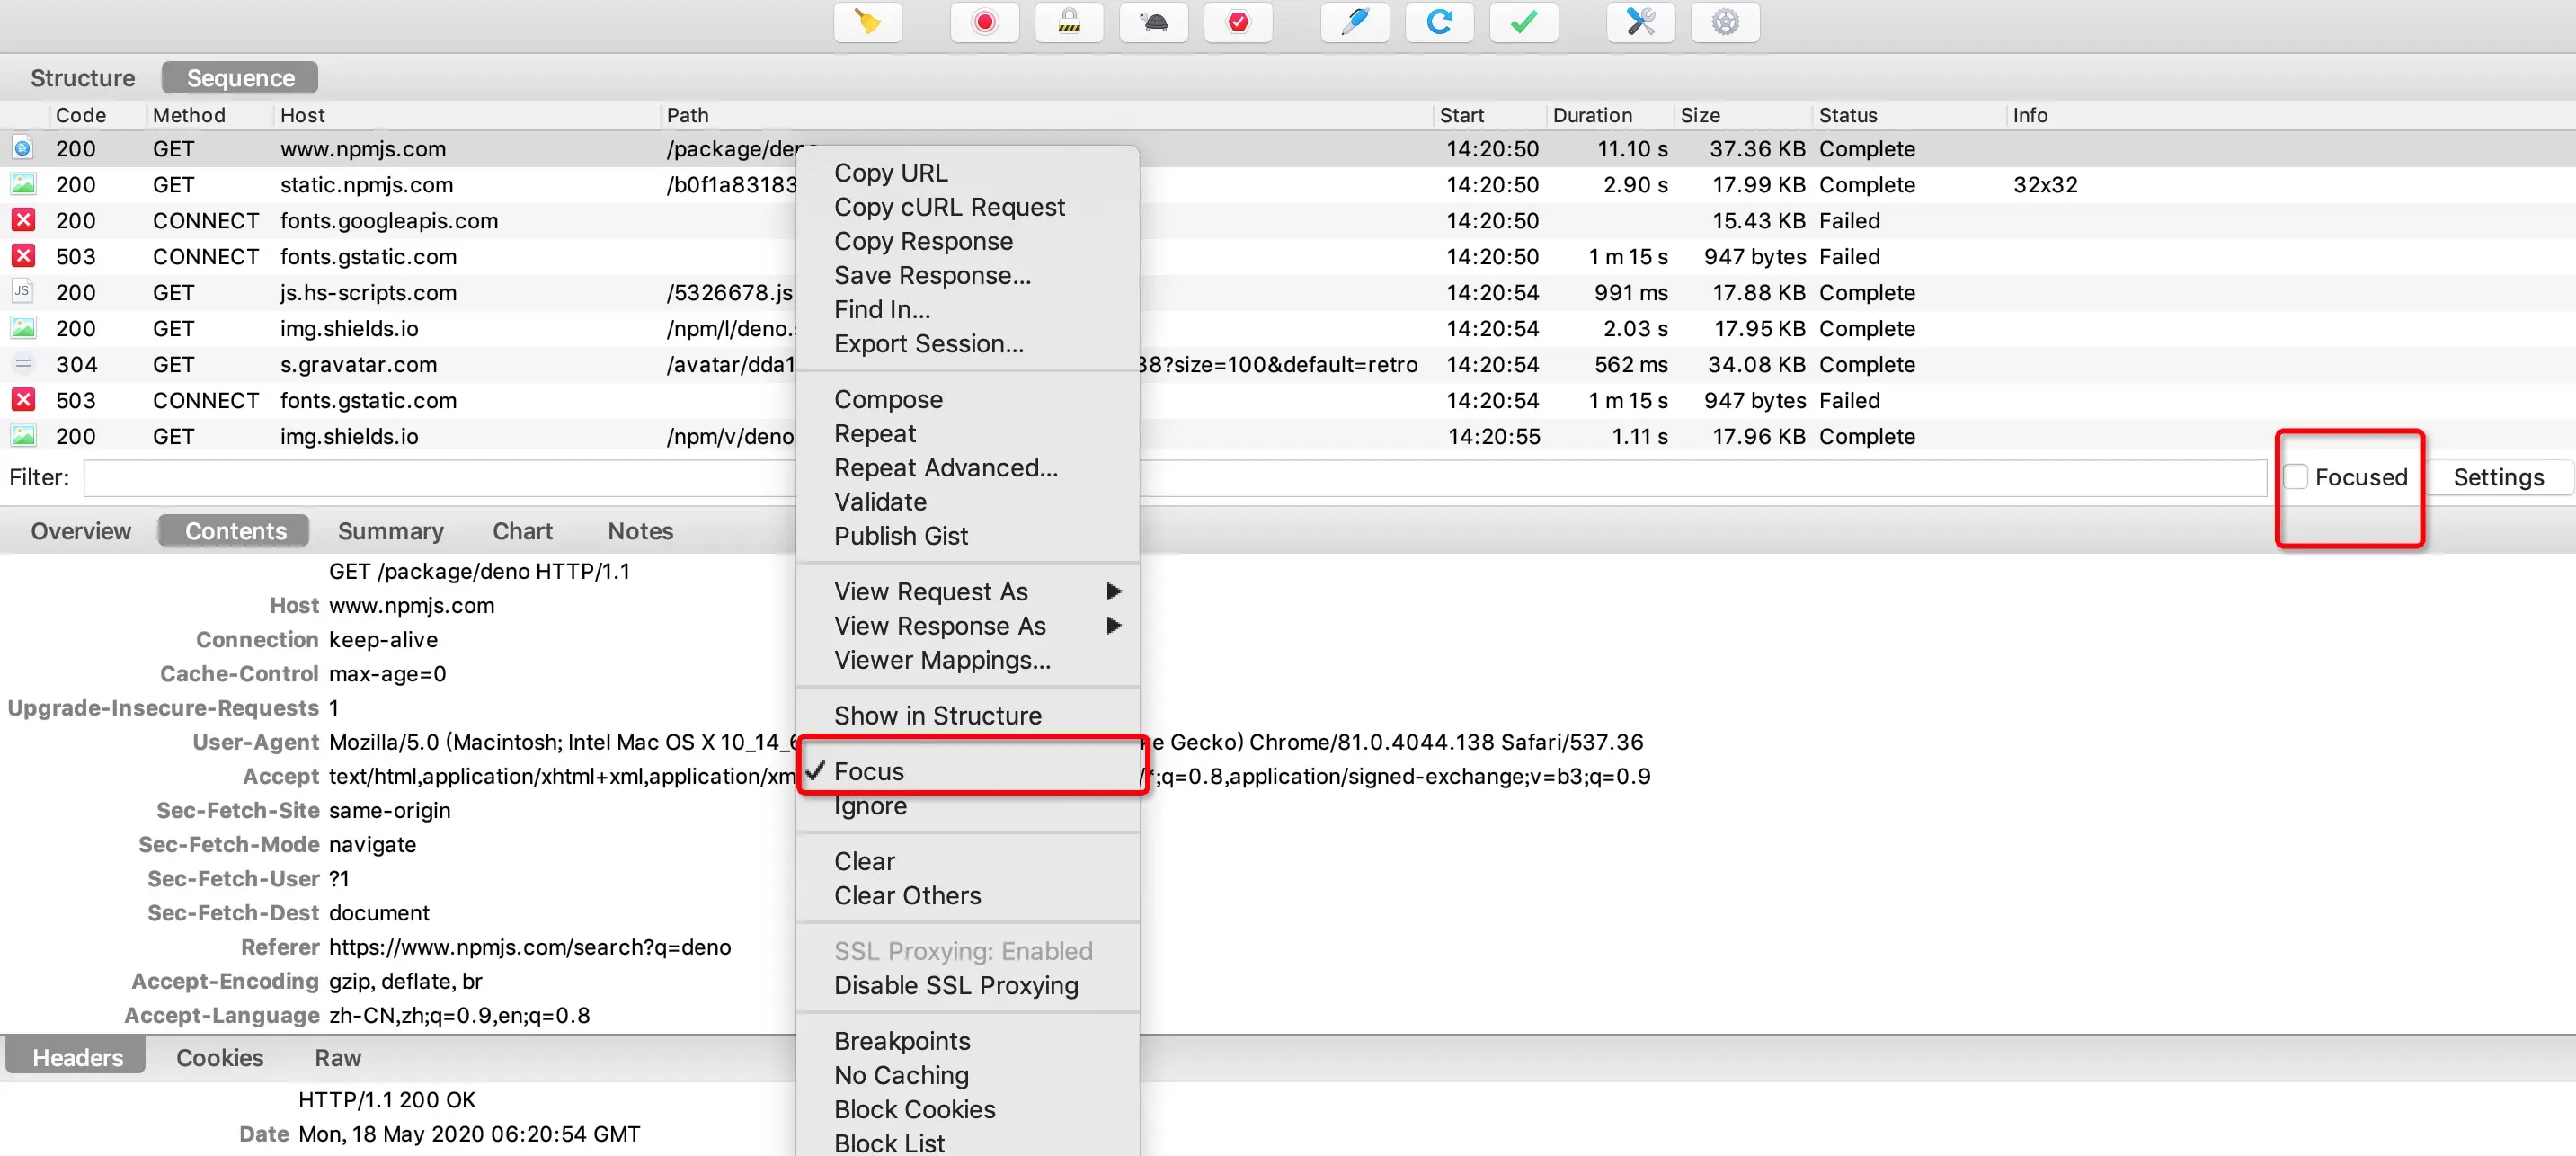Toggle the Focused checkbox
The width and height of the screenshot is (2576, 1156).
pos(2297,477)
